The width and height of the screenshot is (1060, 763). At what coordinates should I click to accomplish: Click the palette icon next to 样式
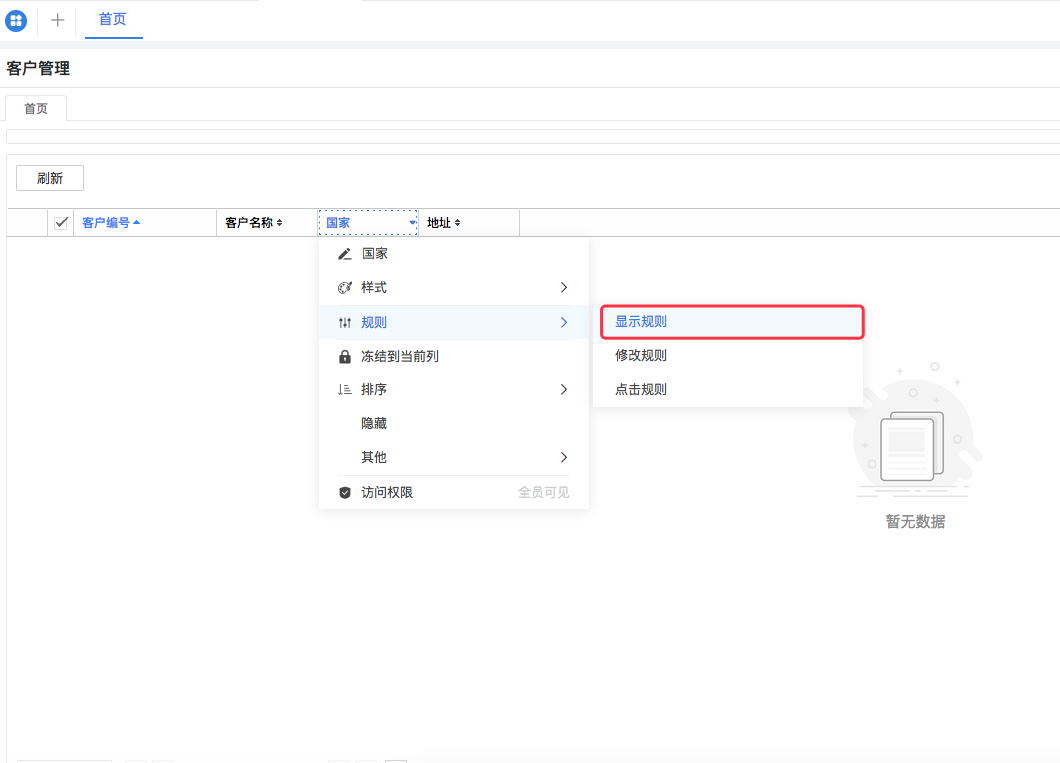coord(344,287)
